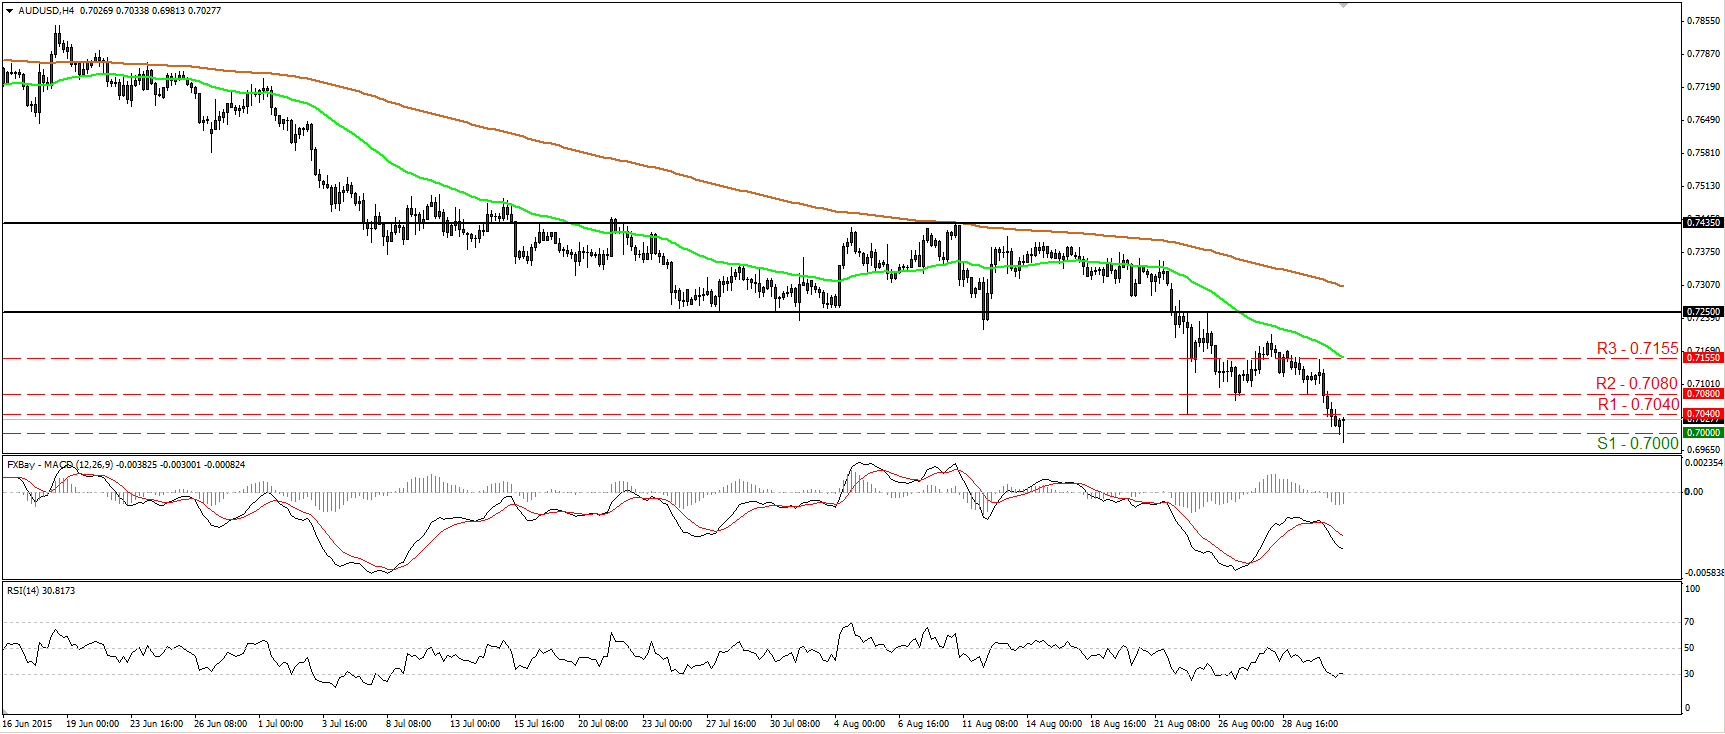This screenshot has width=1725, height=734.
Task: Click the 30 level on RSI scale
Action: click(1689, 674)
